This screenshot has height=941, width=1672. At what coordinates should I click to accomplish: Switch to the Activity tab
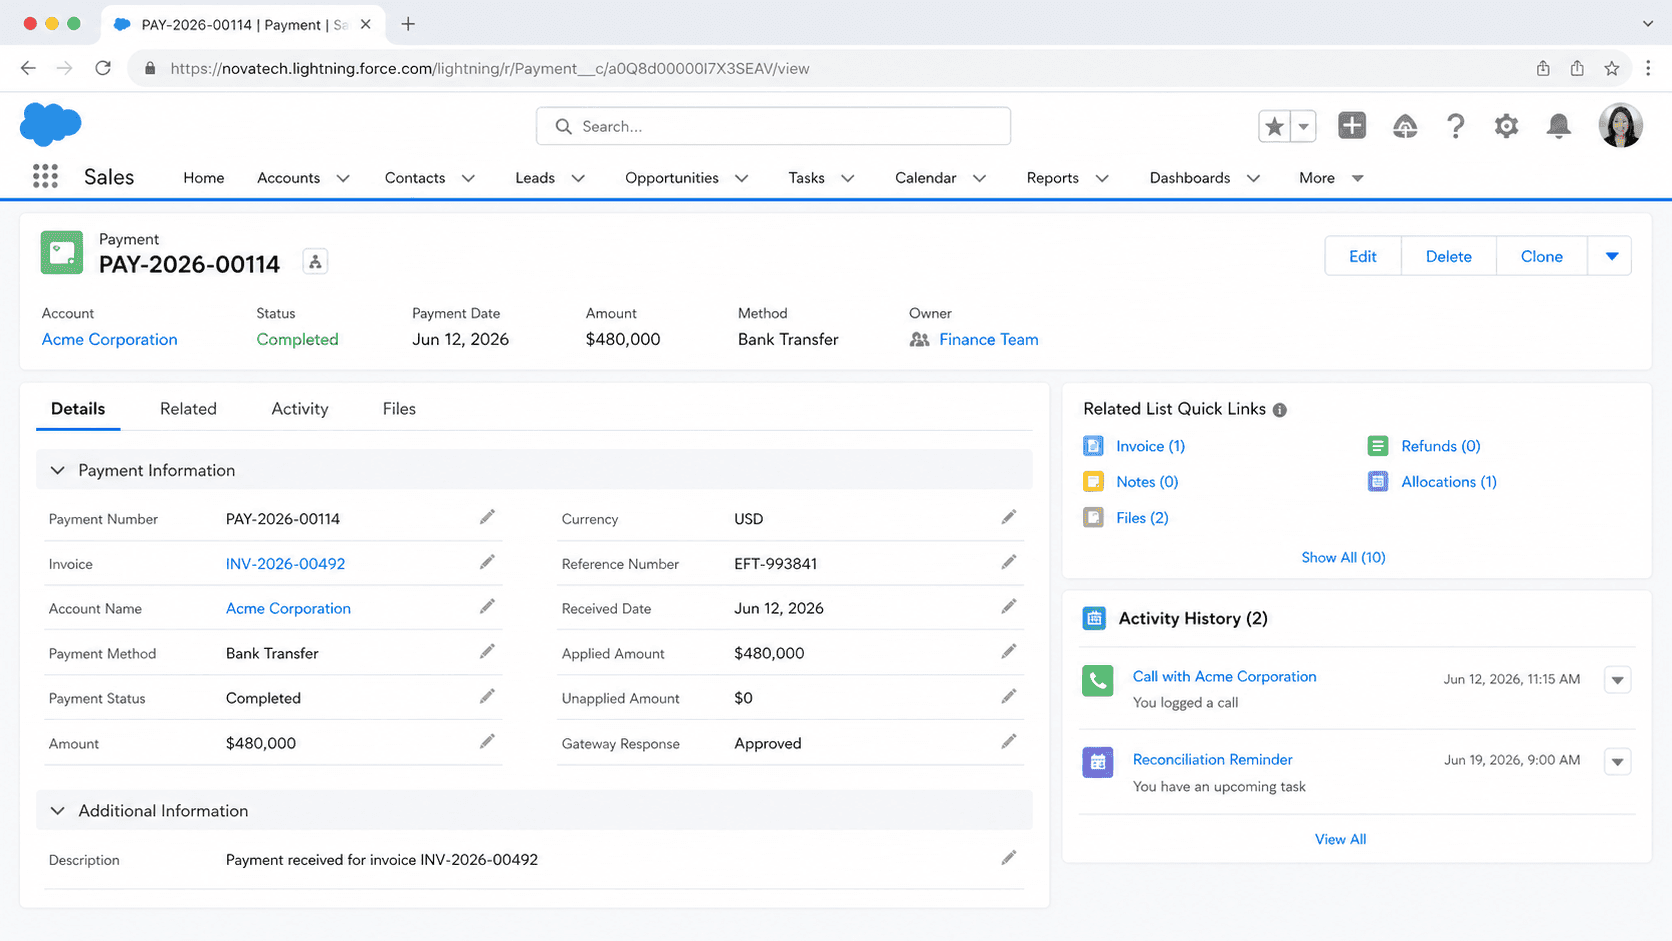click(300, 409)
